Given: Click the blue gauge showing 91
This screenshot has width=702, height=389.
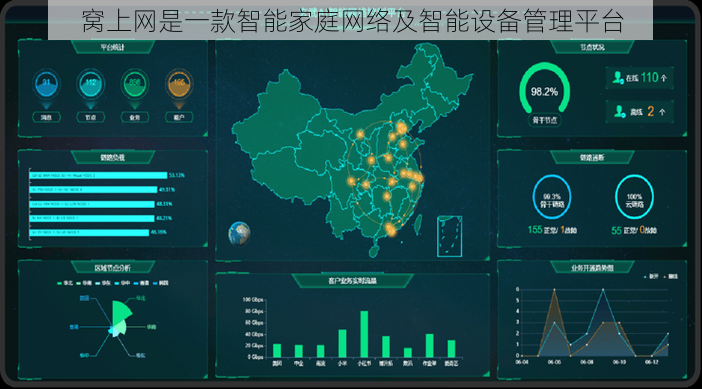Looking at the screenshot, I should 46,84.
